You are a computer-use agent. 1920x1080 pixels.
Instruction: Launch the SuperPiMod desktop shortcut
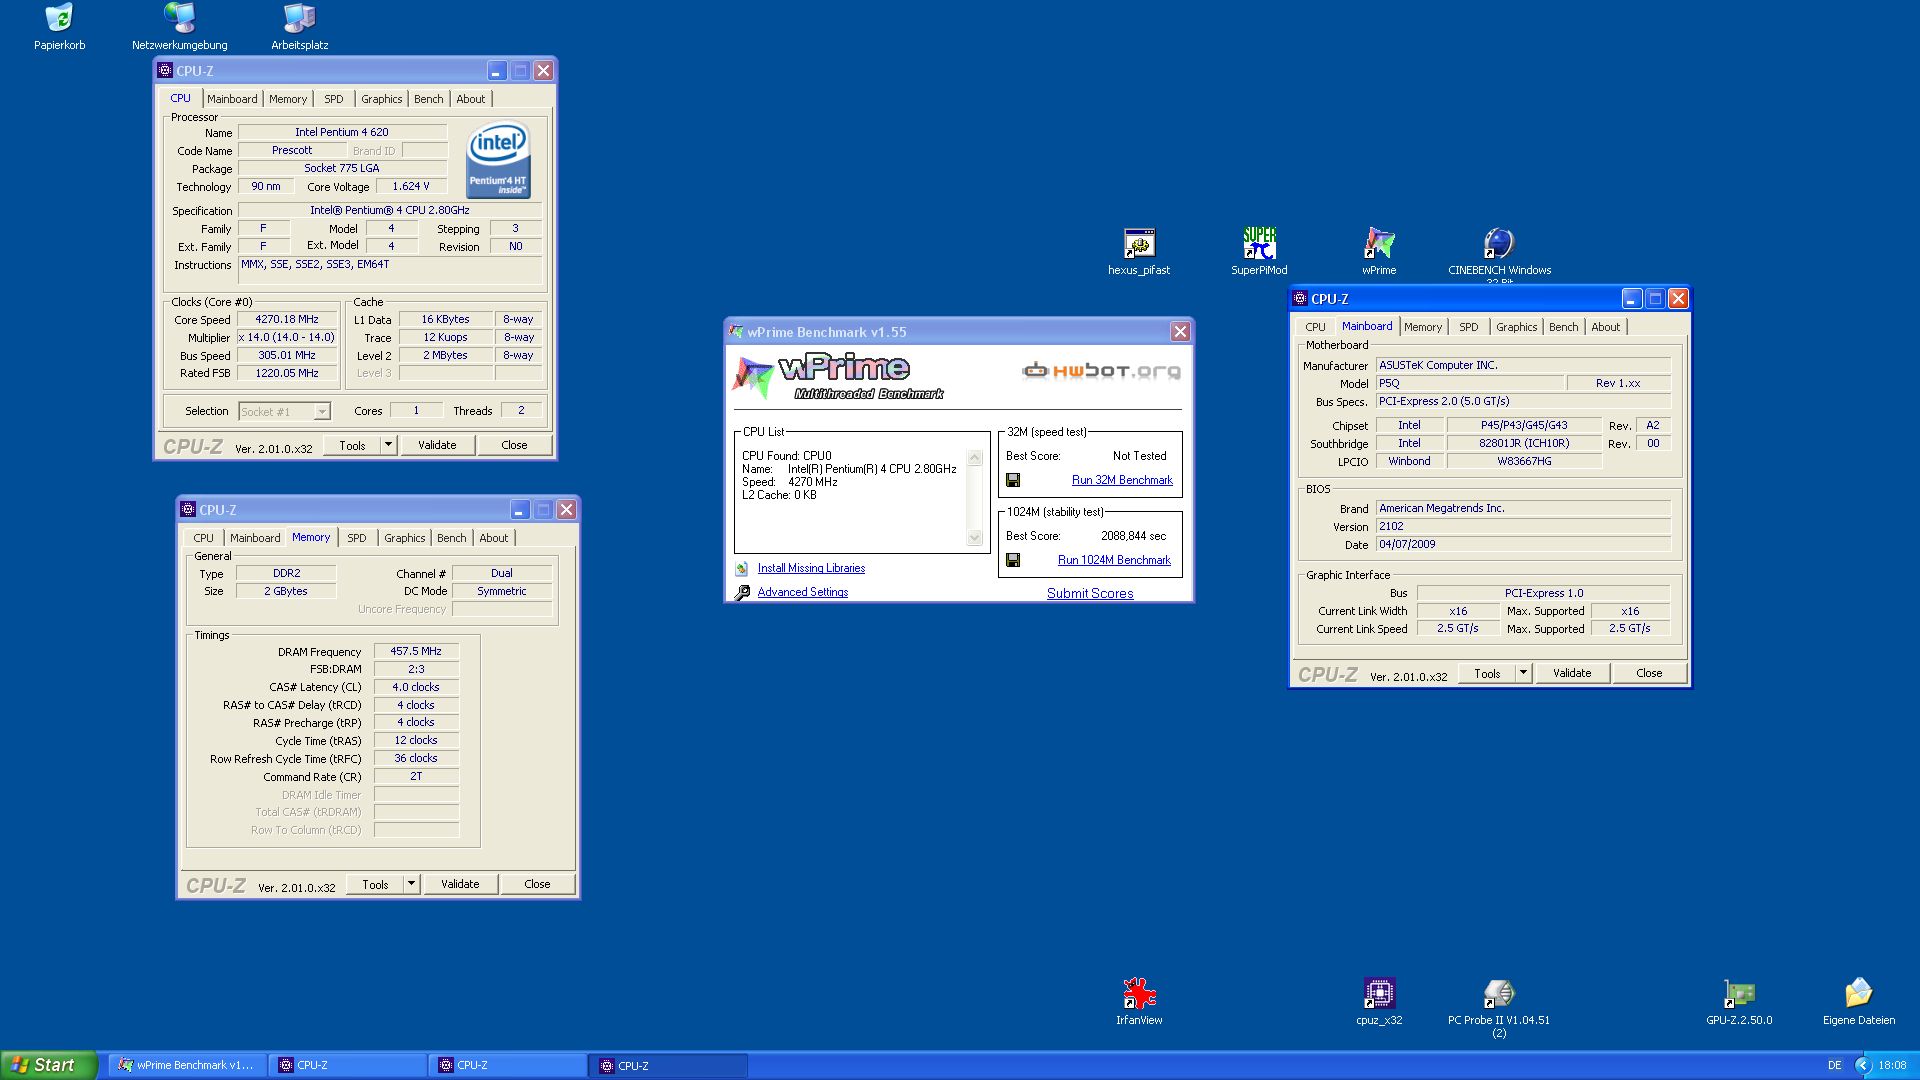[x=1259, y=243]
